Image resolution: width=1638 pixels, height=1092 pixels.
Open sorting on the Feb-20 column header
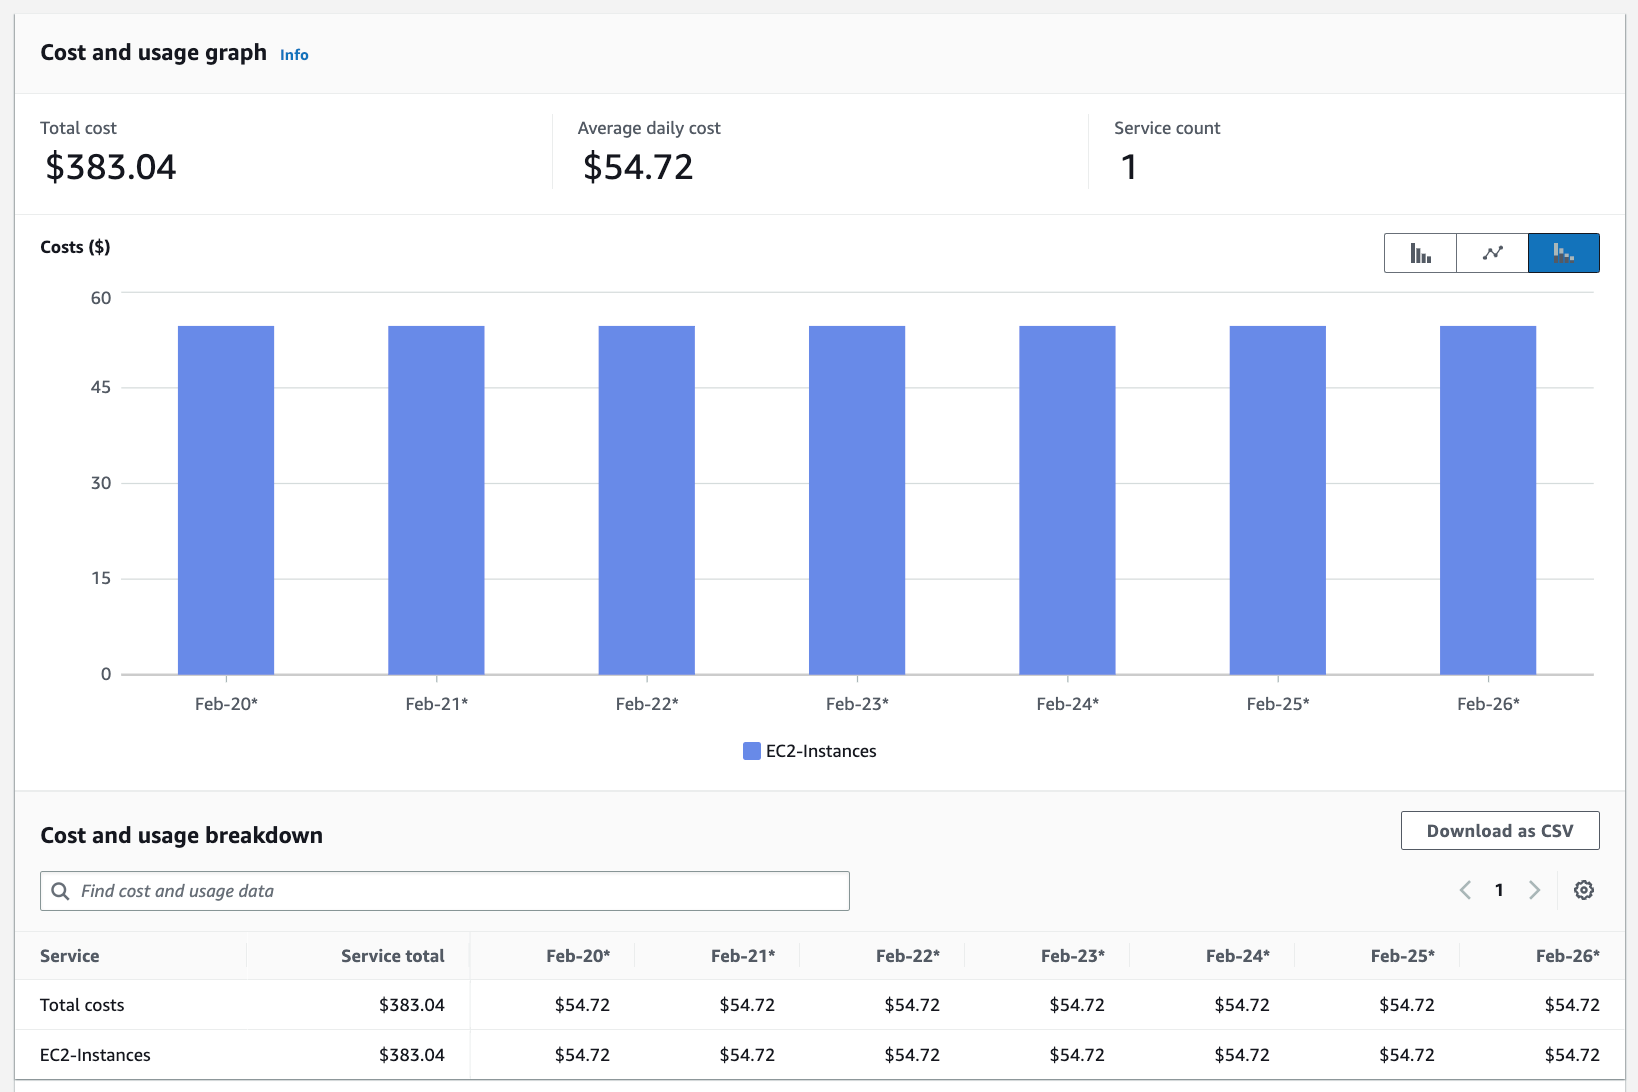(x=579, y=956)
